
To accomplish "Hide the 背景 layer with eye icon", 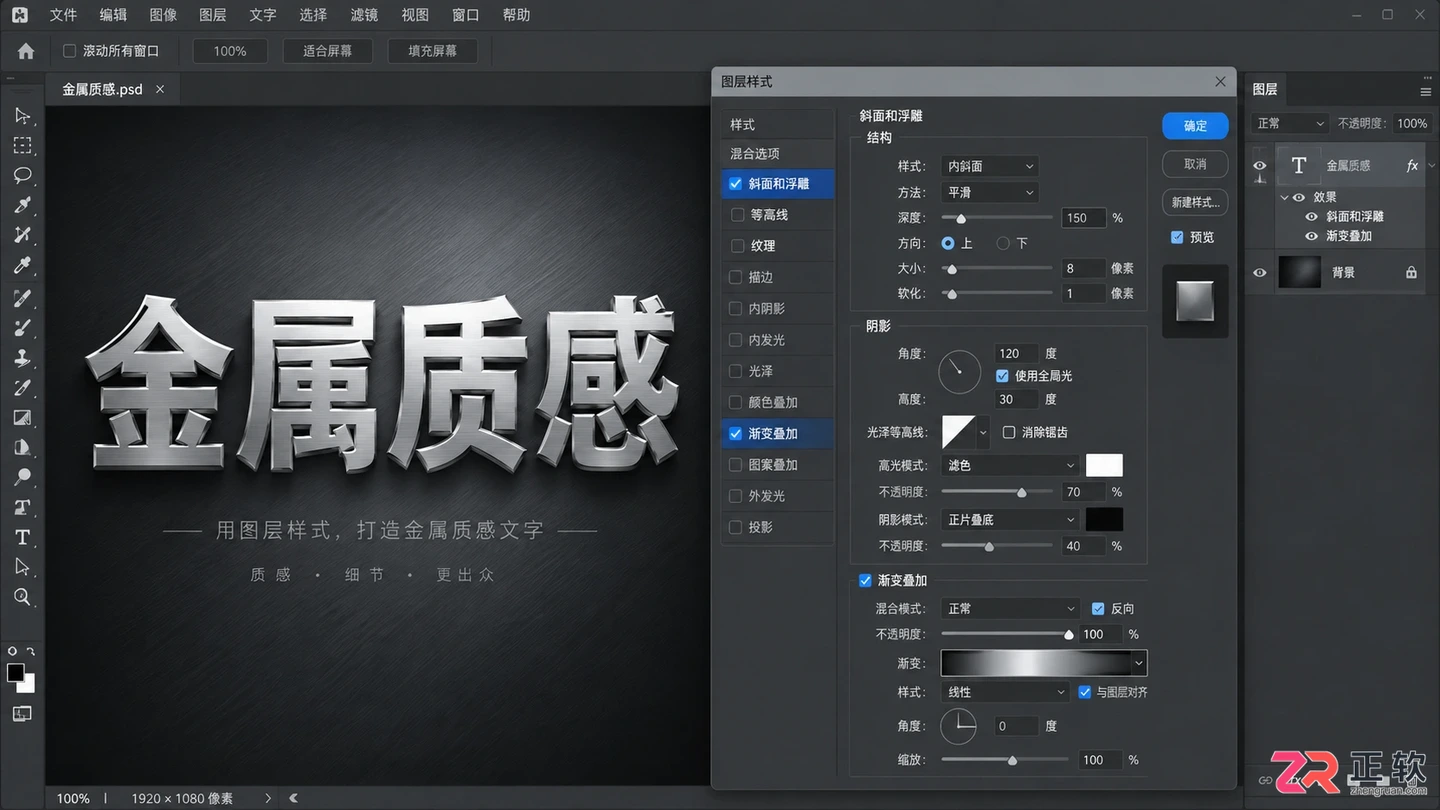I will coord(1260,272).
